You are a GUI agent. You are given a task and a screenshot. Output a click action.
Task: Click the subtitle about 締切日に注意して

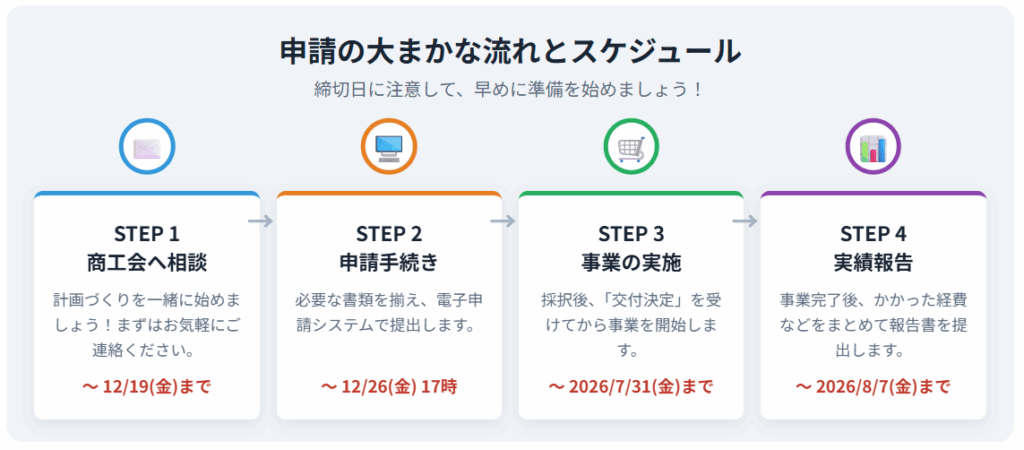click(x=511, y=89)
